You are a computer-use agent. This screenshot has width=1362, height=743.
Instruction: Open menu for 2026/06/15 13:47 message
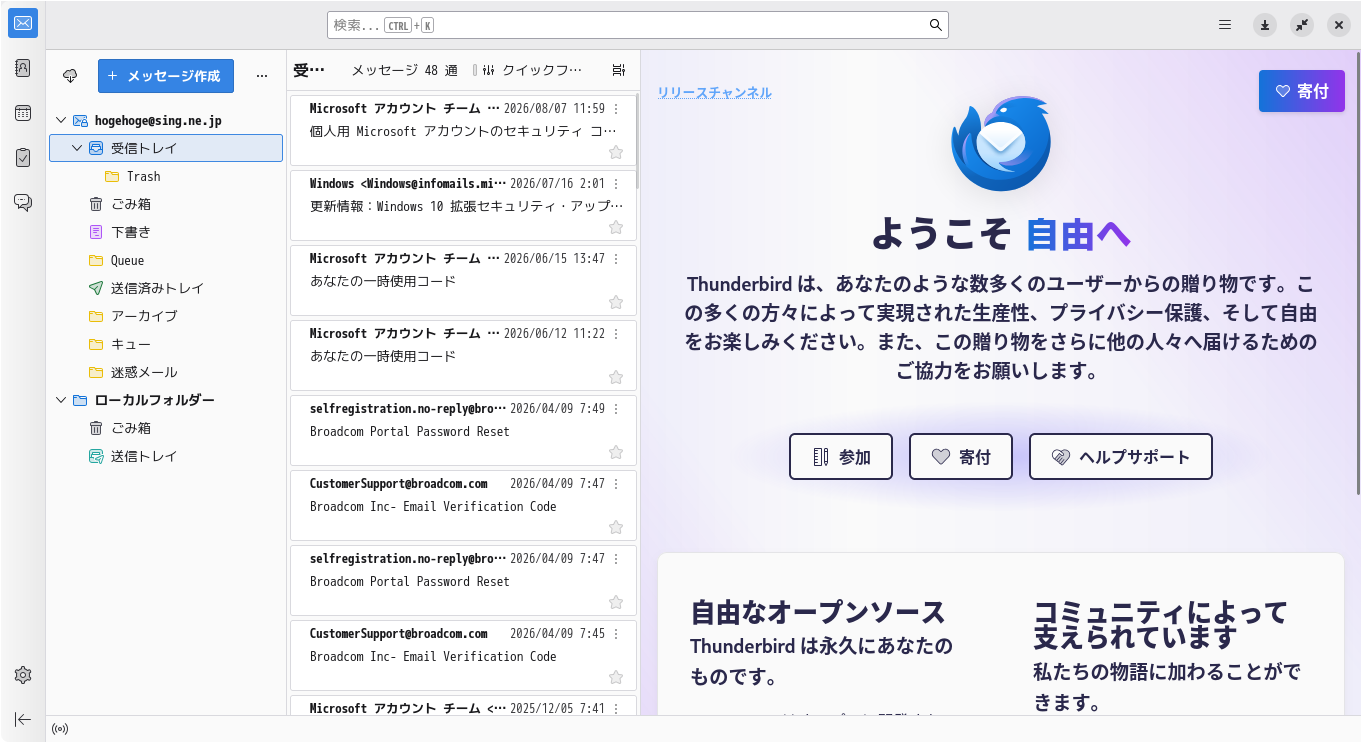(x=616, y=258)
